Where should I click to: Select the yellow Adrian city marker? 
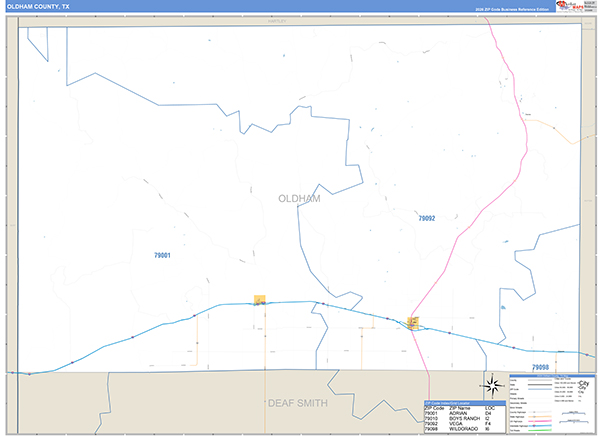coord(259,300)
